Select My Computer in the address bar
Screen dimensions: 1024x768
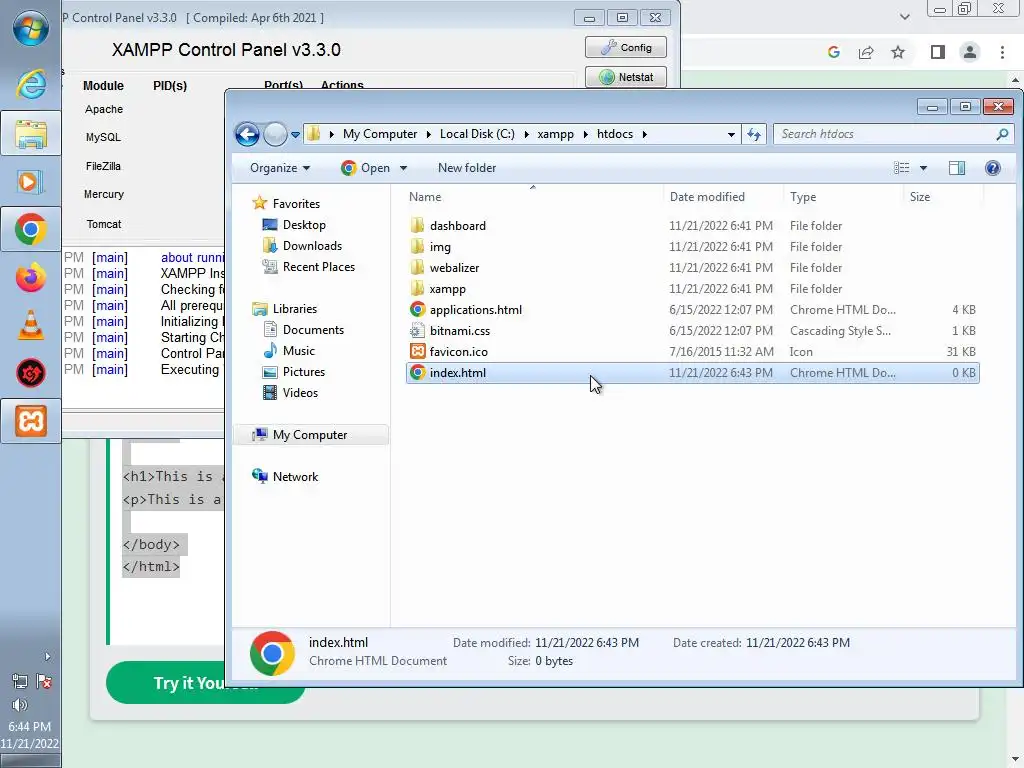tap(380, 134)
